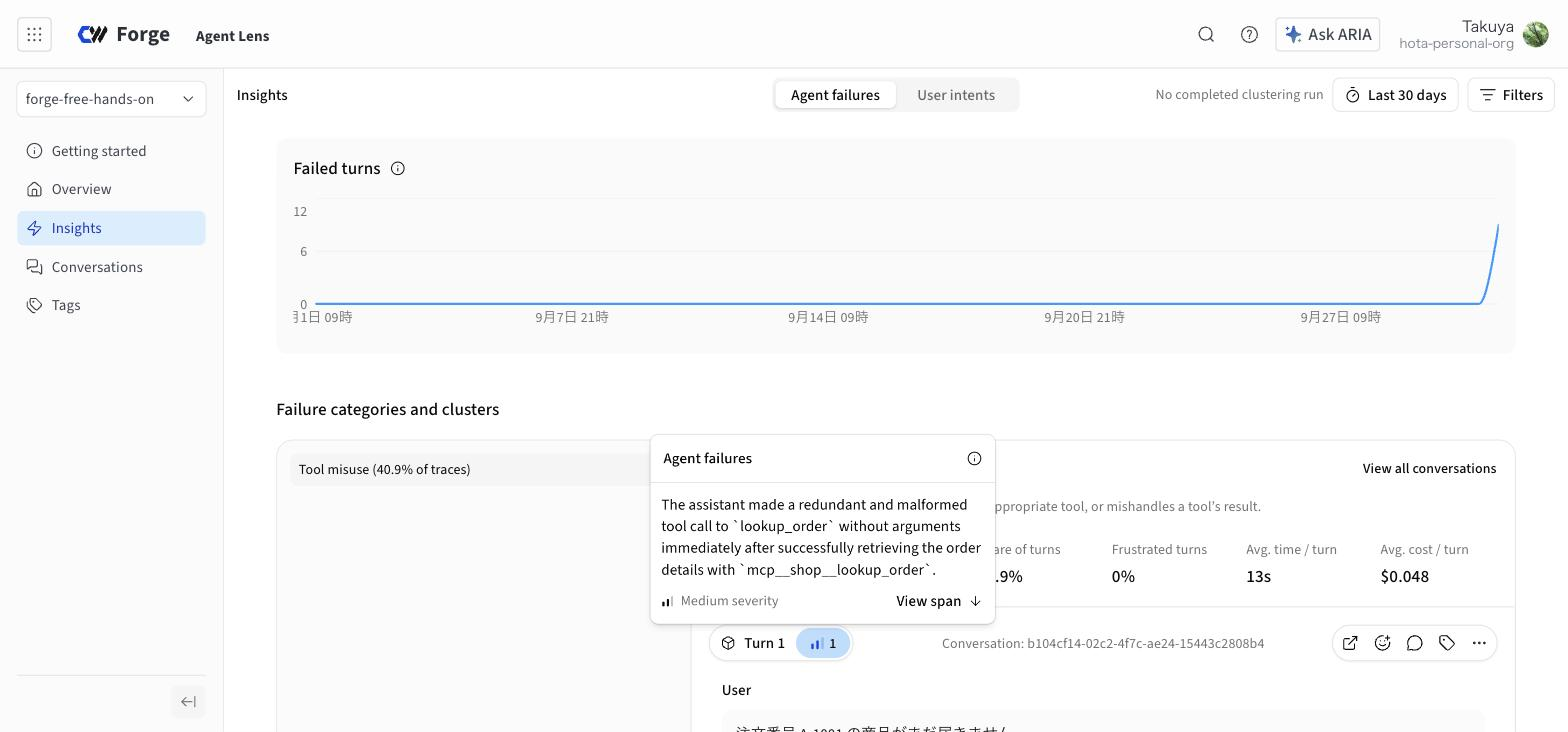Collapse the sidebar panel
This screenshot has height=732, width=1568.
188,702
